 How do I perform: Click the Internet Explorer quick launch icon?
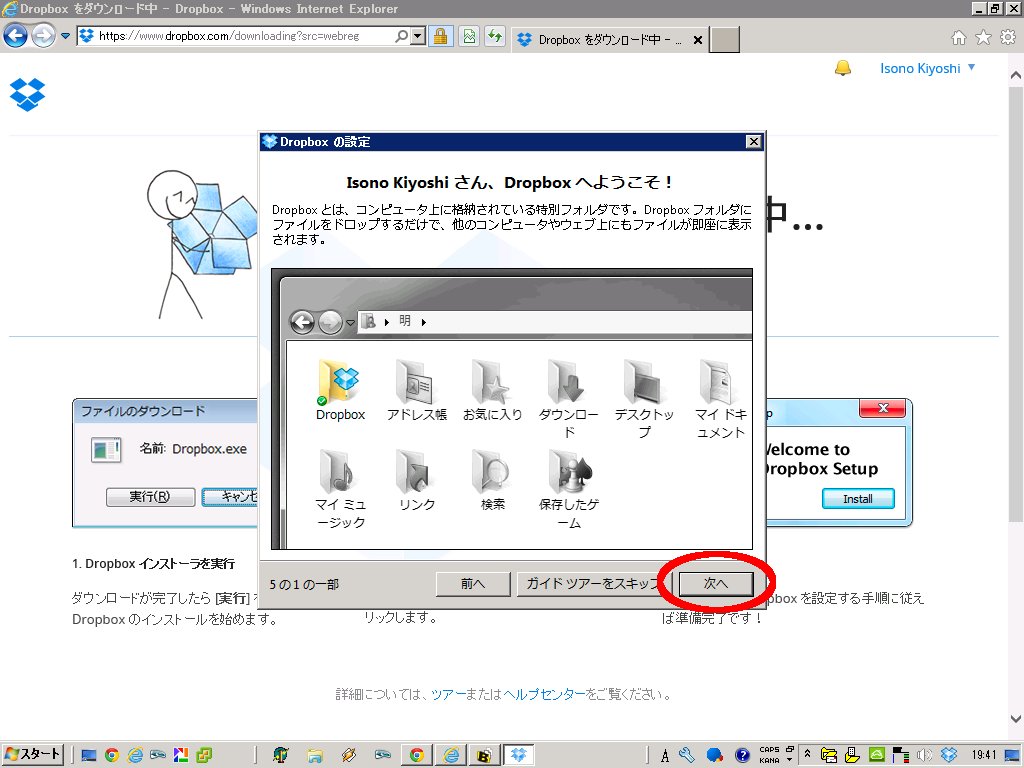pos(135,756)
